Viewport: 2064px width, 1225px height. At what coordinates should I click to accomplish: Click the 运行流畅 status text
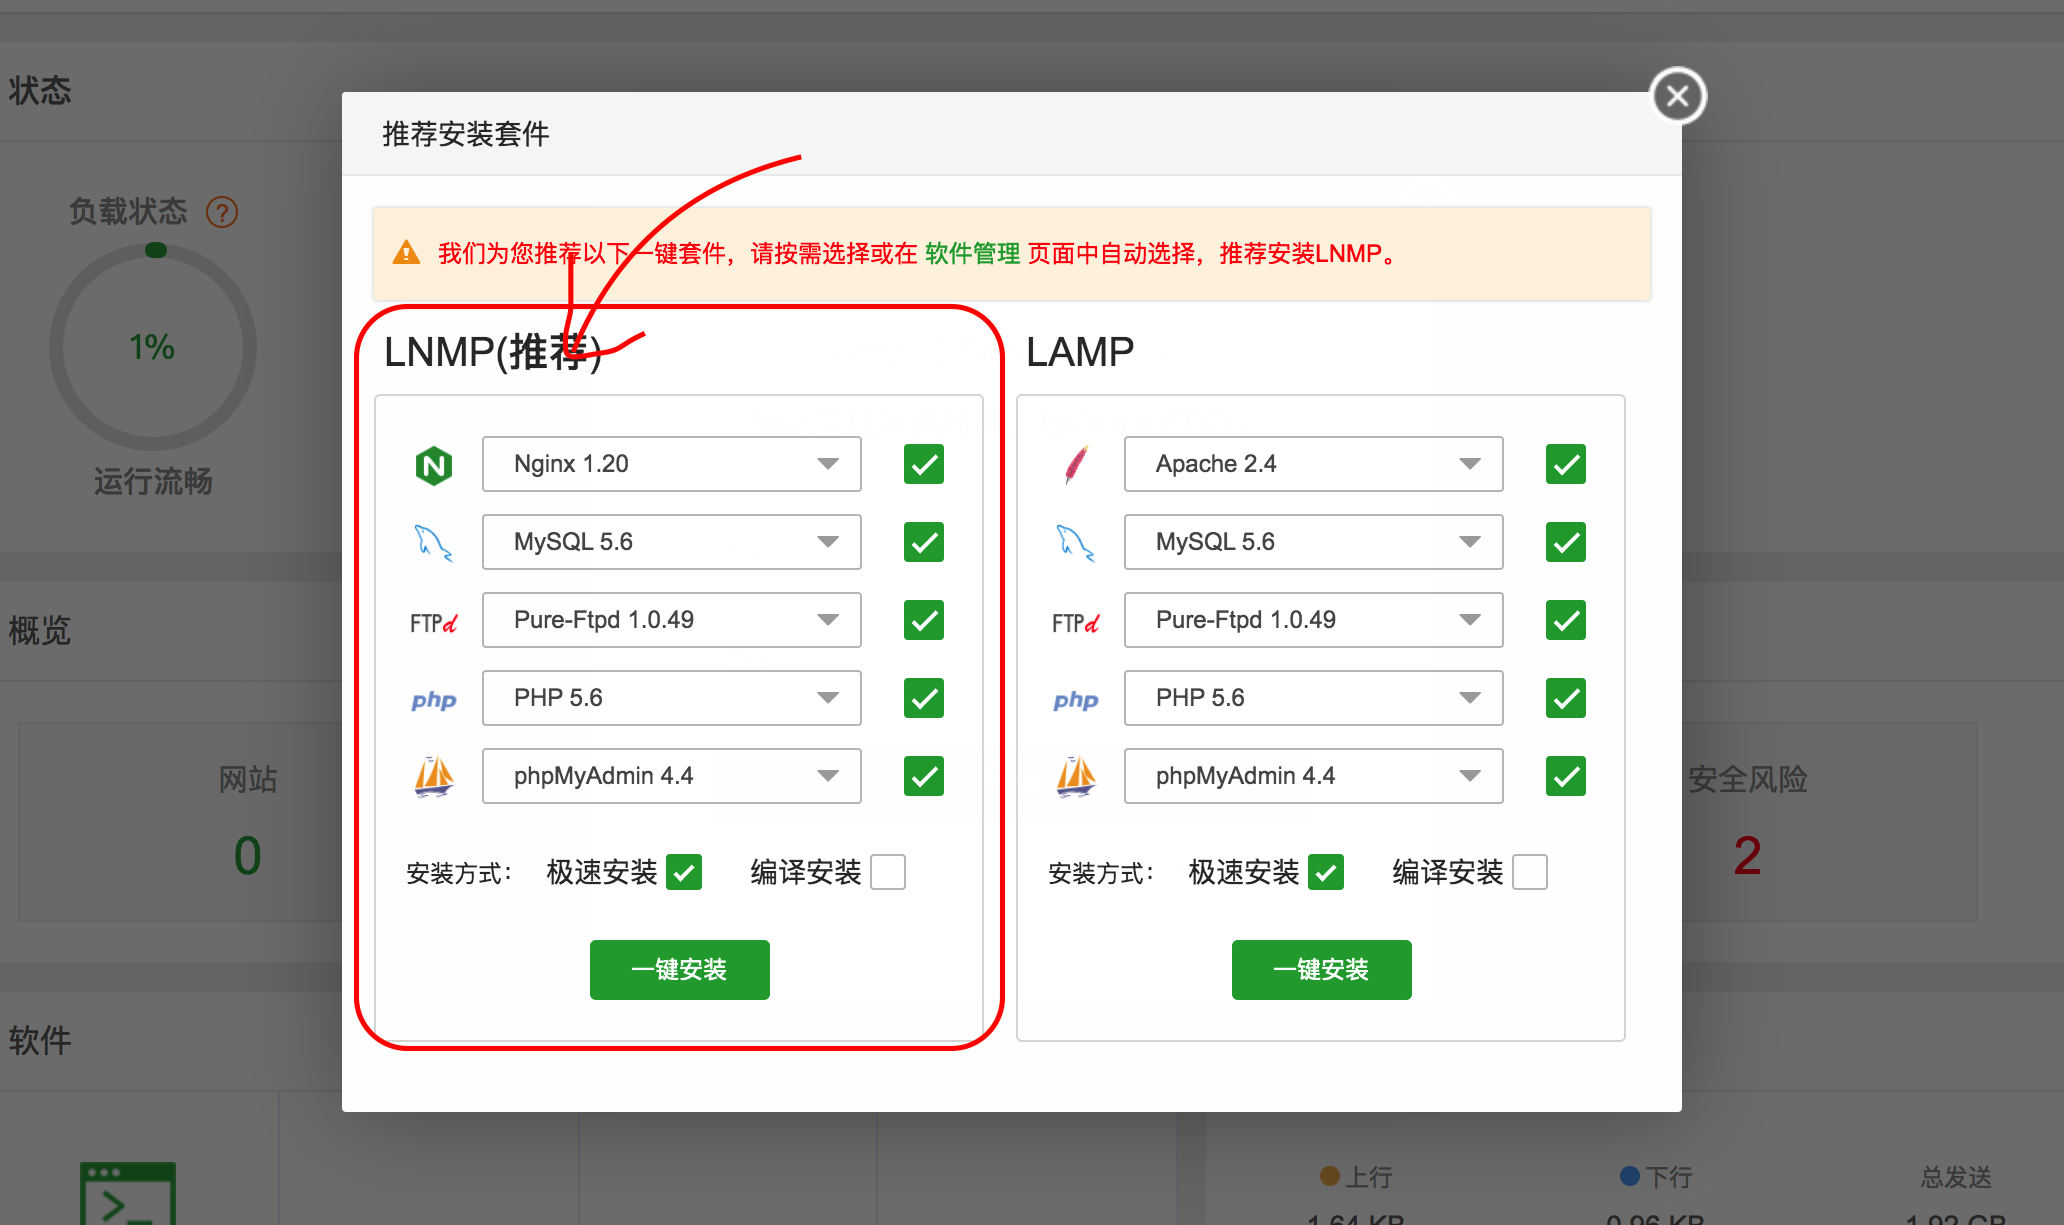pos(153,481)
